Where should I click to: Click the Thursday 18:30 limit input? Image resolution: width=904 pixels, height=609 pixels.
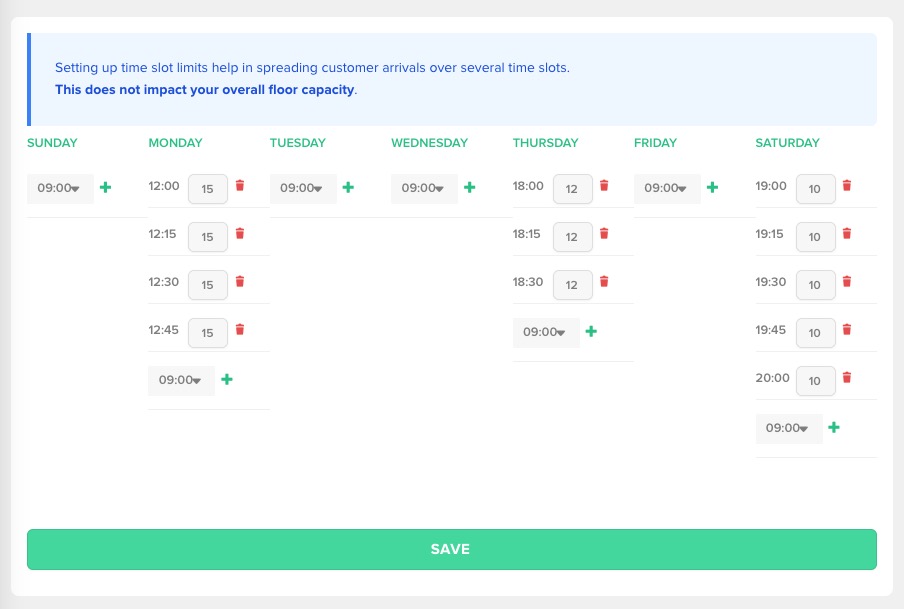(572, 285)
